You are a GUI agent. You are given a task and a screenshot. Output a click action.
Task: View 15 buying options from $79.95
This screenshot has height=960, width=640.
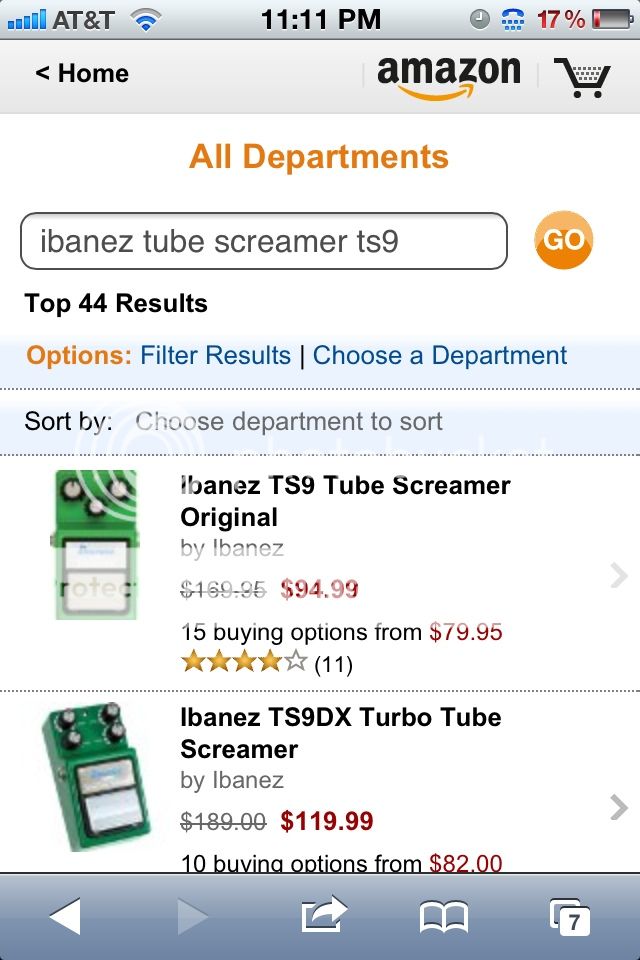coord(341,632)
